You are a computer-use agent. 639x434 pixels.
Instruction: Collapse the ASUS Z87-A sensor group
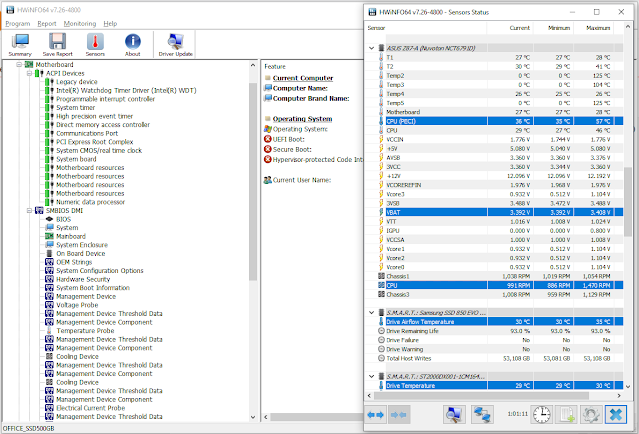pos(371,48)
